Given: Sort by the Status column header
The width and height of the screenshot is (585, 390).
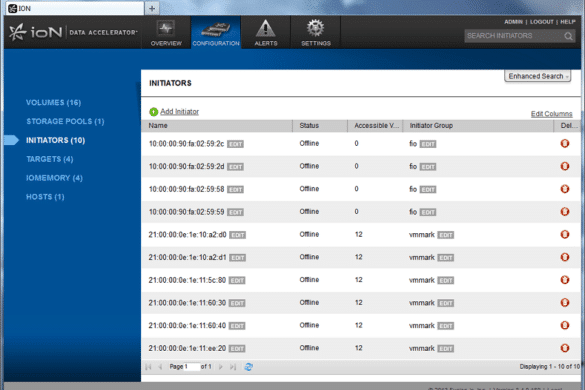Looking at the screenshot, I should 320,126.
